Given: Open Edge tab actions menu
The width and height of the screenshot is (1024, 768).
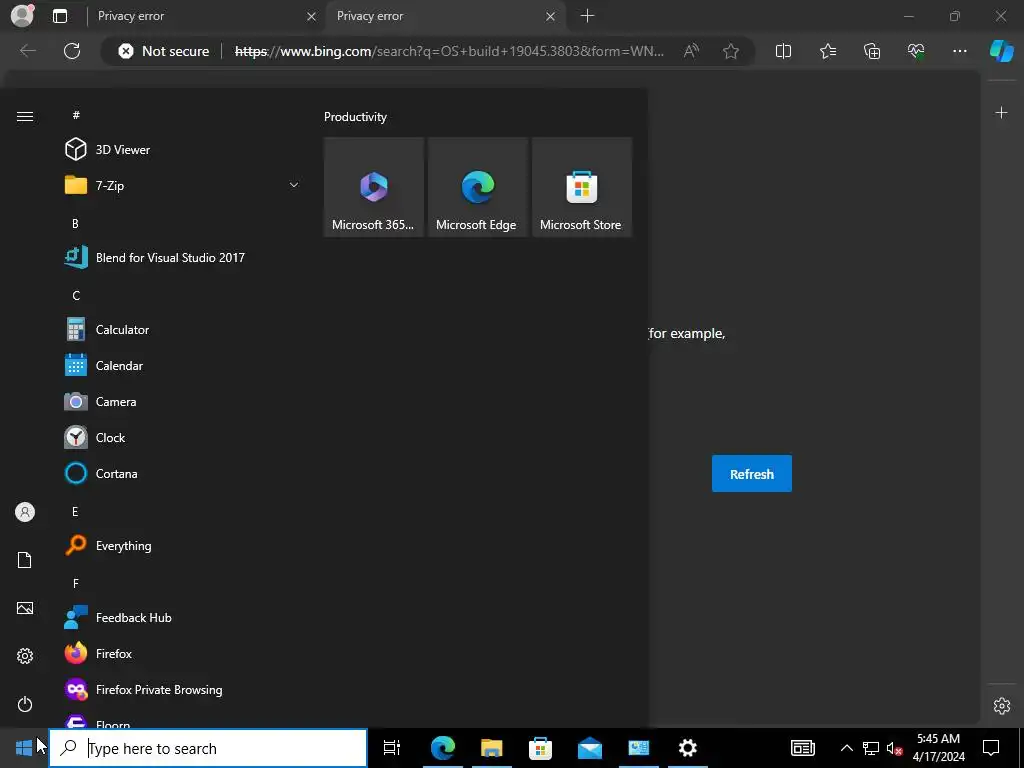Looking at the screenshot, I should click(x=60, y=16).
